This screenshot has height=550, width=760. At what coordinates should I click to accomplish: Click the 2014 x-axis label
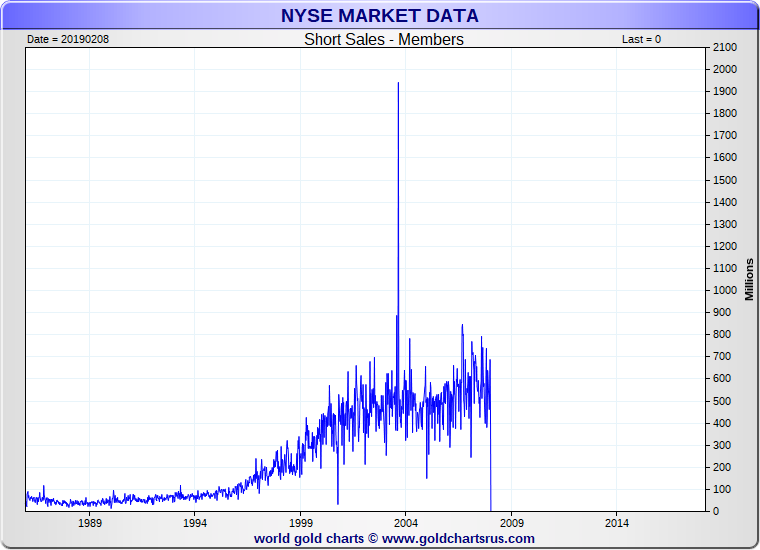point(617,523)
